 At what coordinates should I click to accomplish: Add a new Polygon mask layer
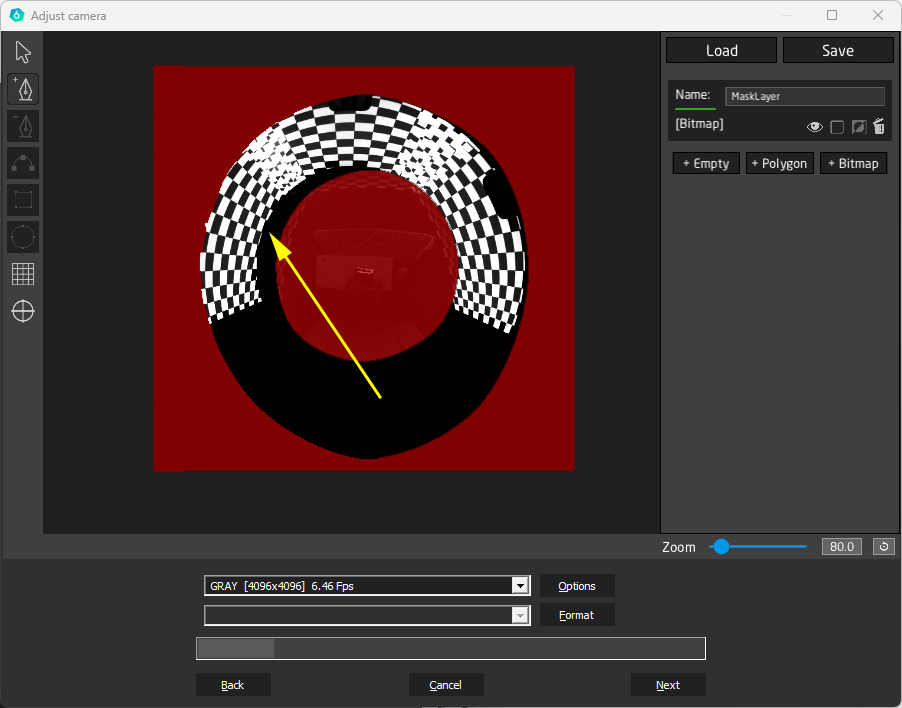[779, 163]
